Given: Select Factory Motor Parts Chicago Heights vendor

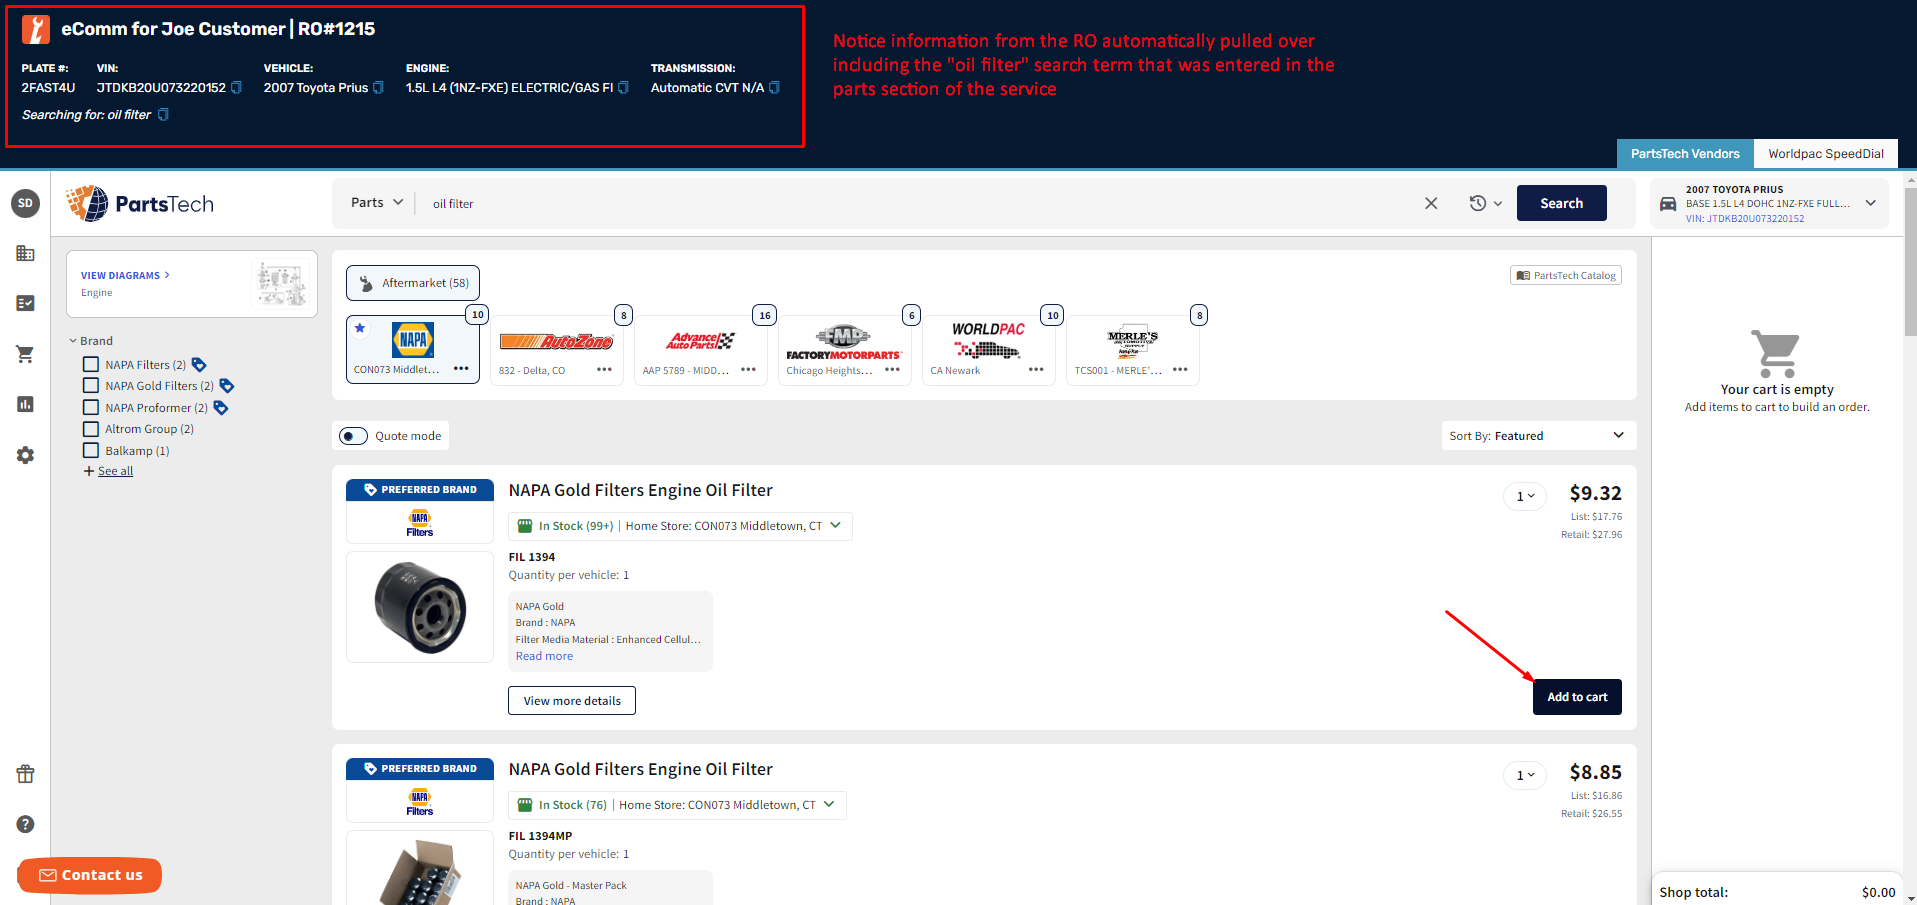Looking at the screenshot, I should point(844,349).
